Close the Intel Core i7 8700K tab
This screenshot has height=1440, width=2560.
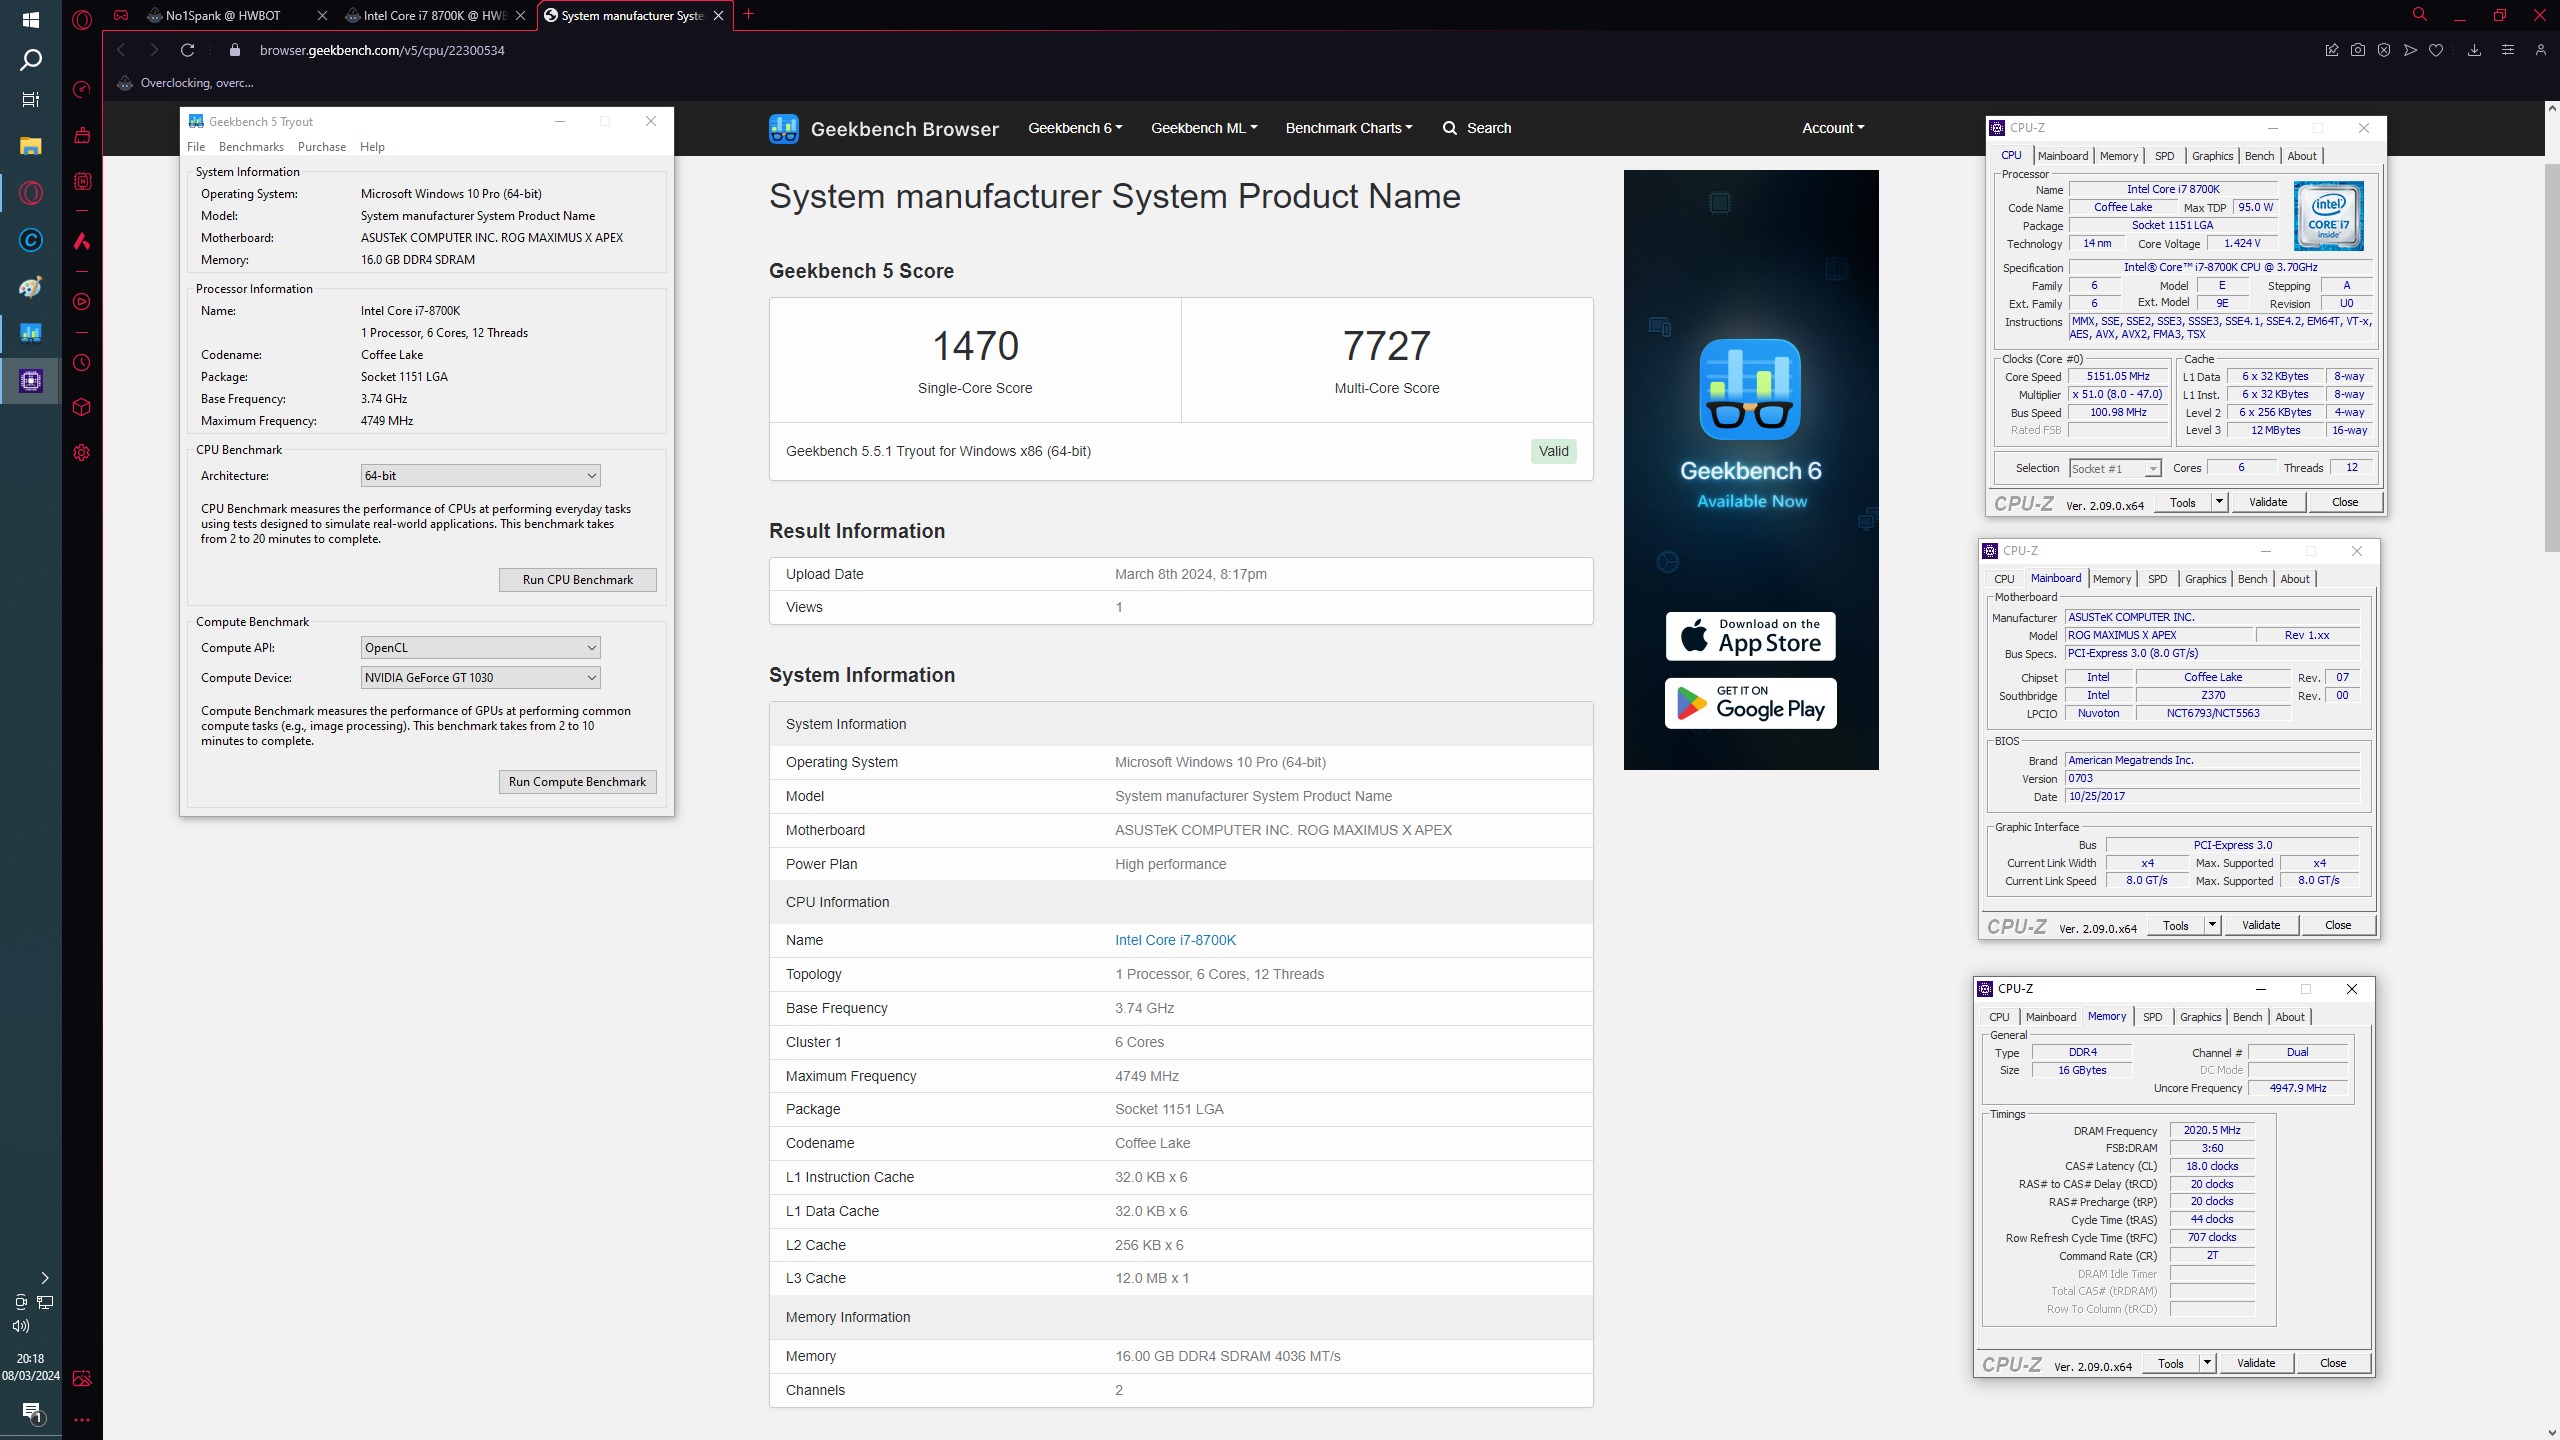[x=520, y=15]
